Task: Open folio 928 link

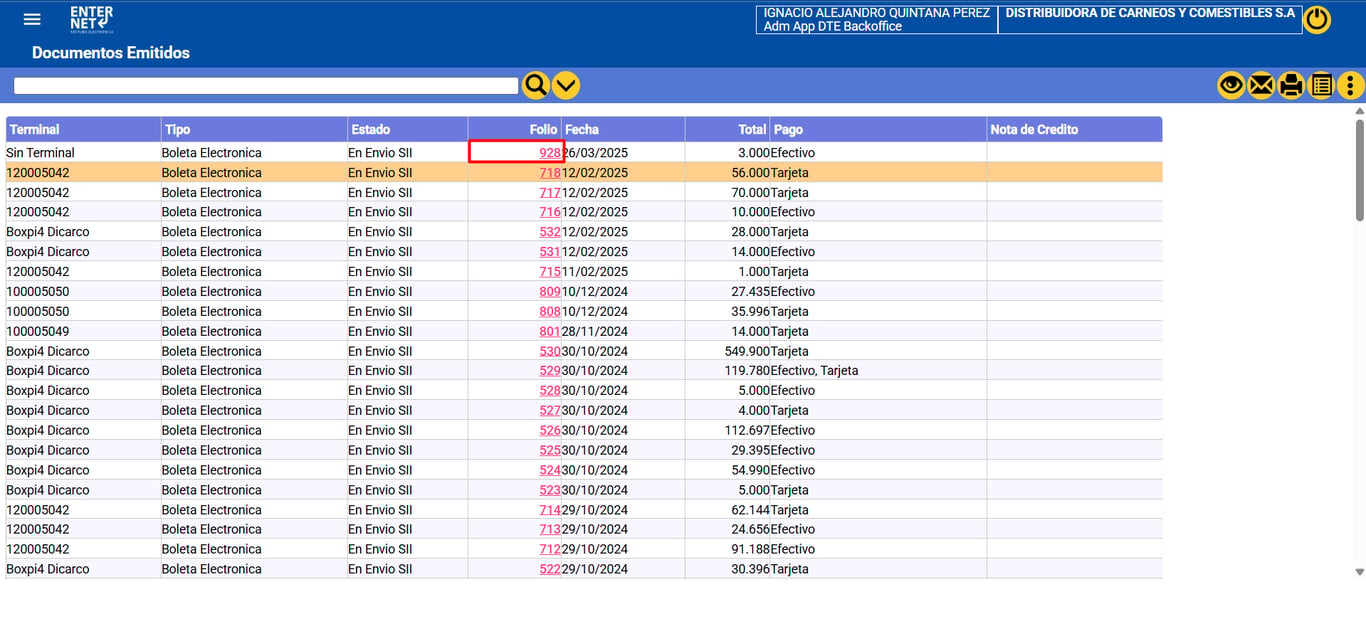Action: 550,153
